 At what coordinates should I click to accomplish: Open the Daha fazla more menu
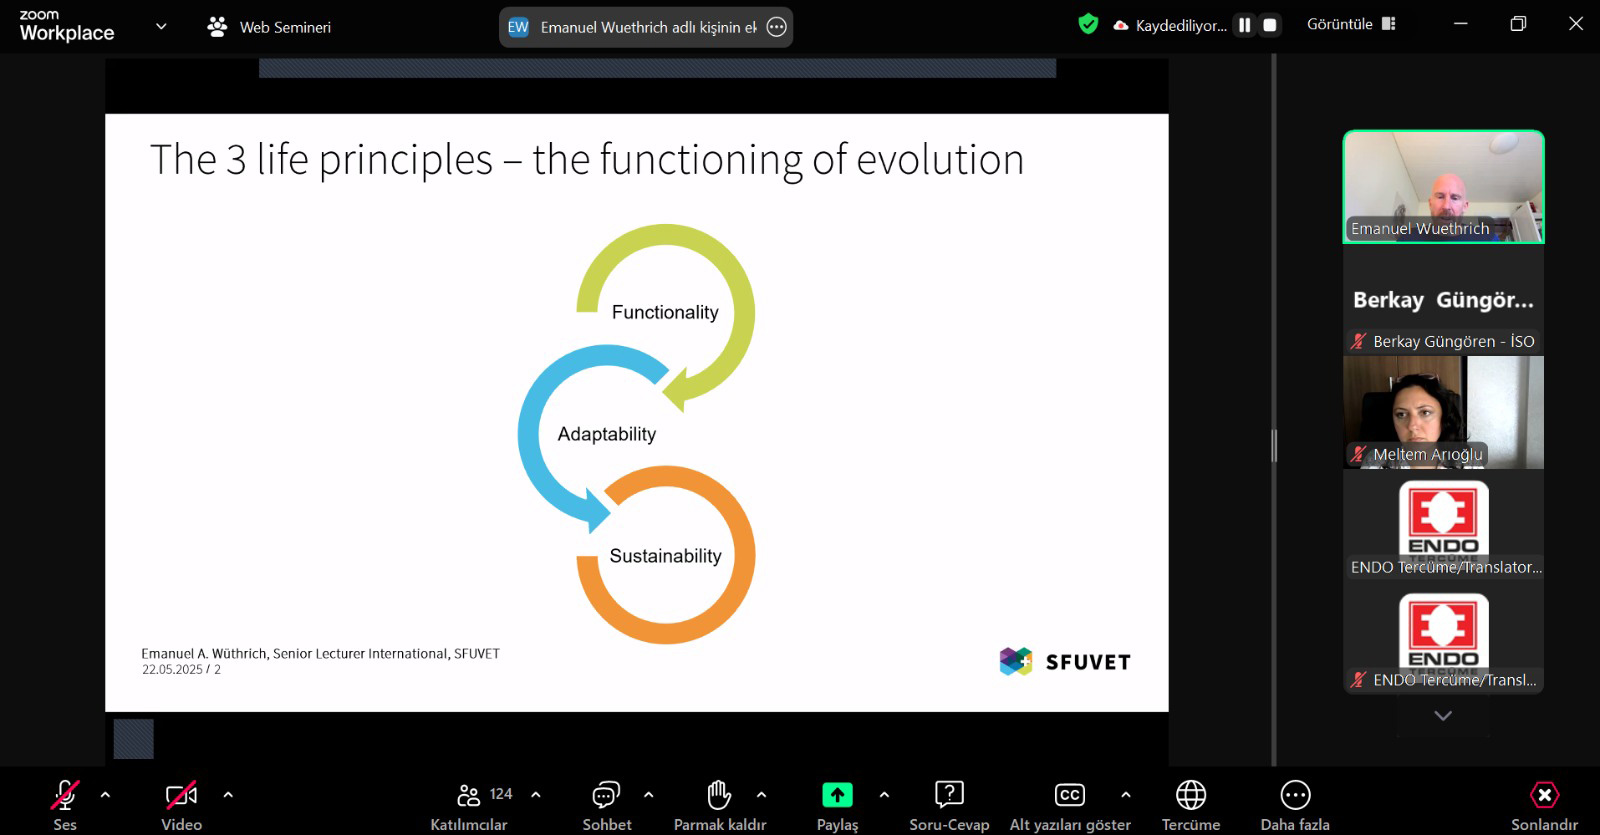[1295, 805]
